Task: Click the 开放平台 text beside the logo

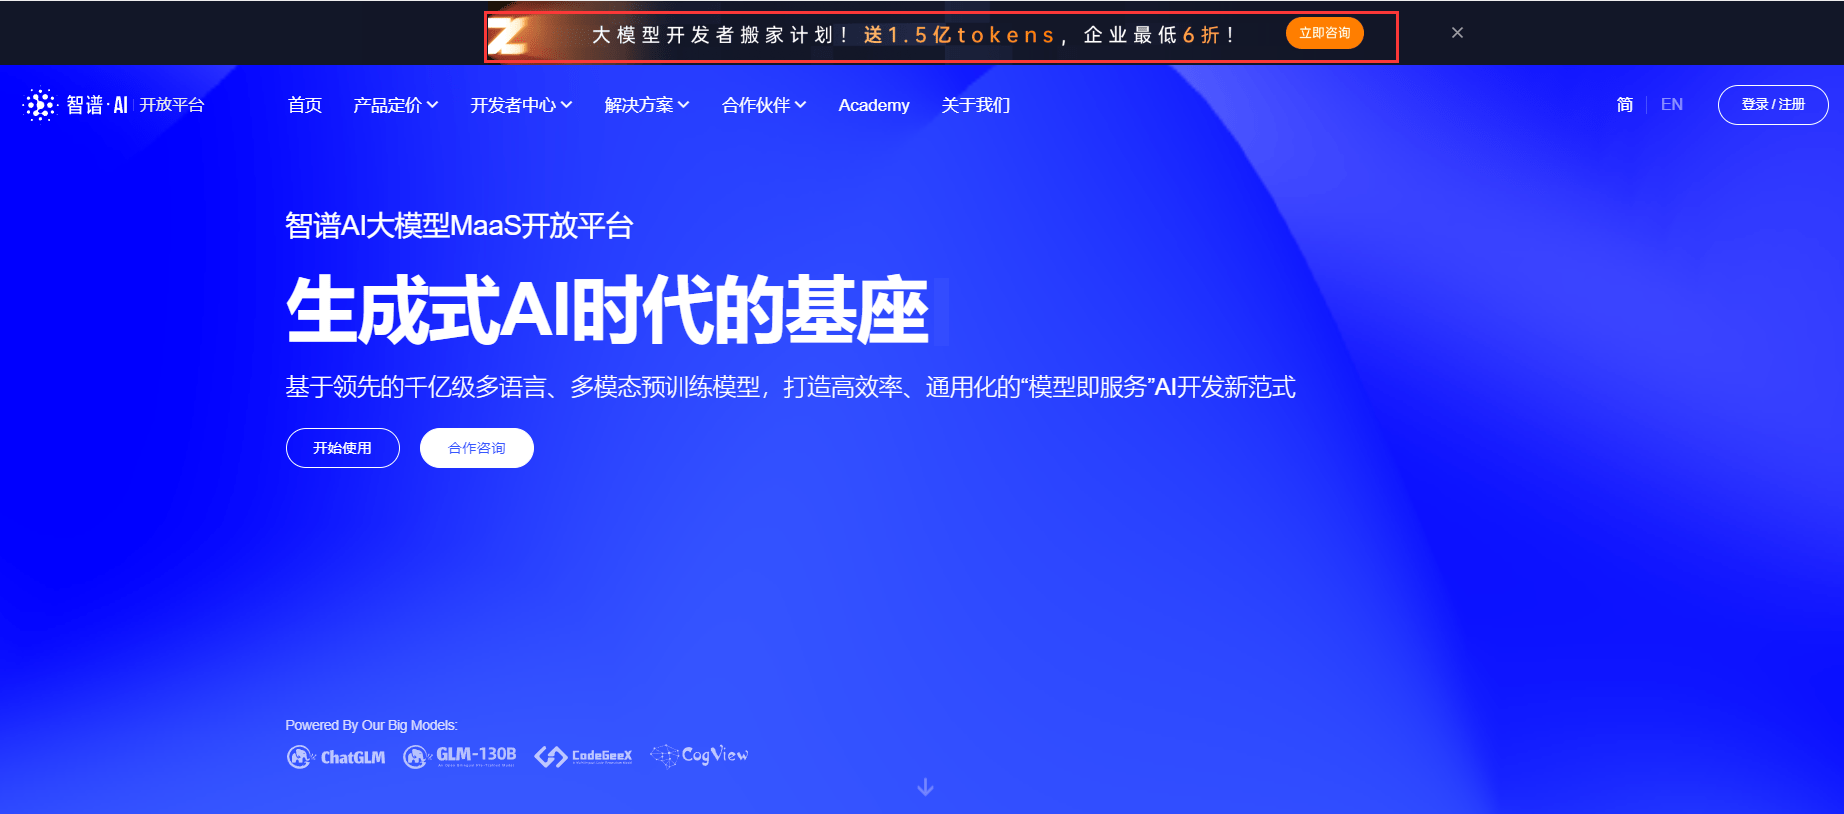Action: click(172, 105)
